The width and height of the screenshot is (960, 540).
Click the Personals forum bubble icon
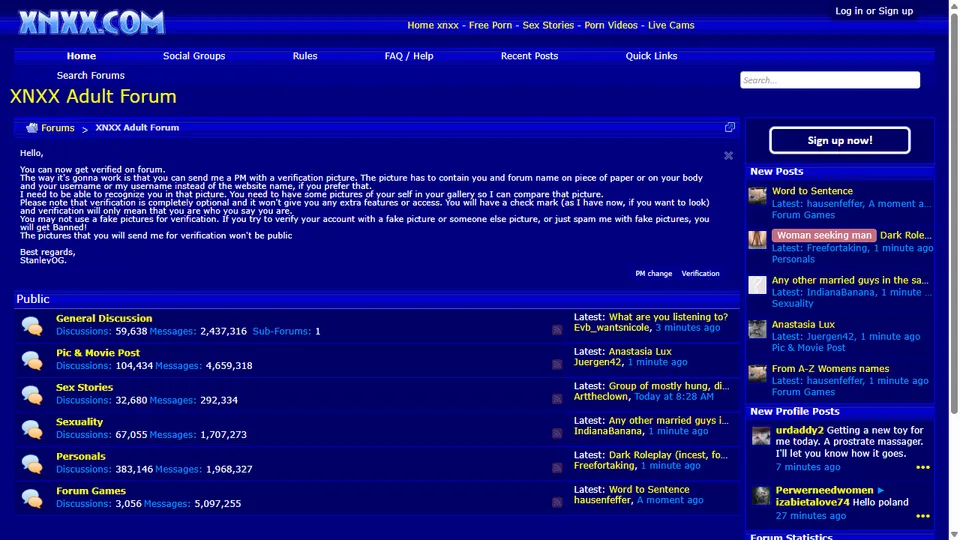pos(32,463)
